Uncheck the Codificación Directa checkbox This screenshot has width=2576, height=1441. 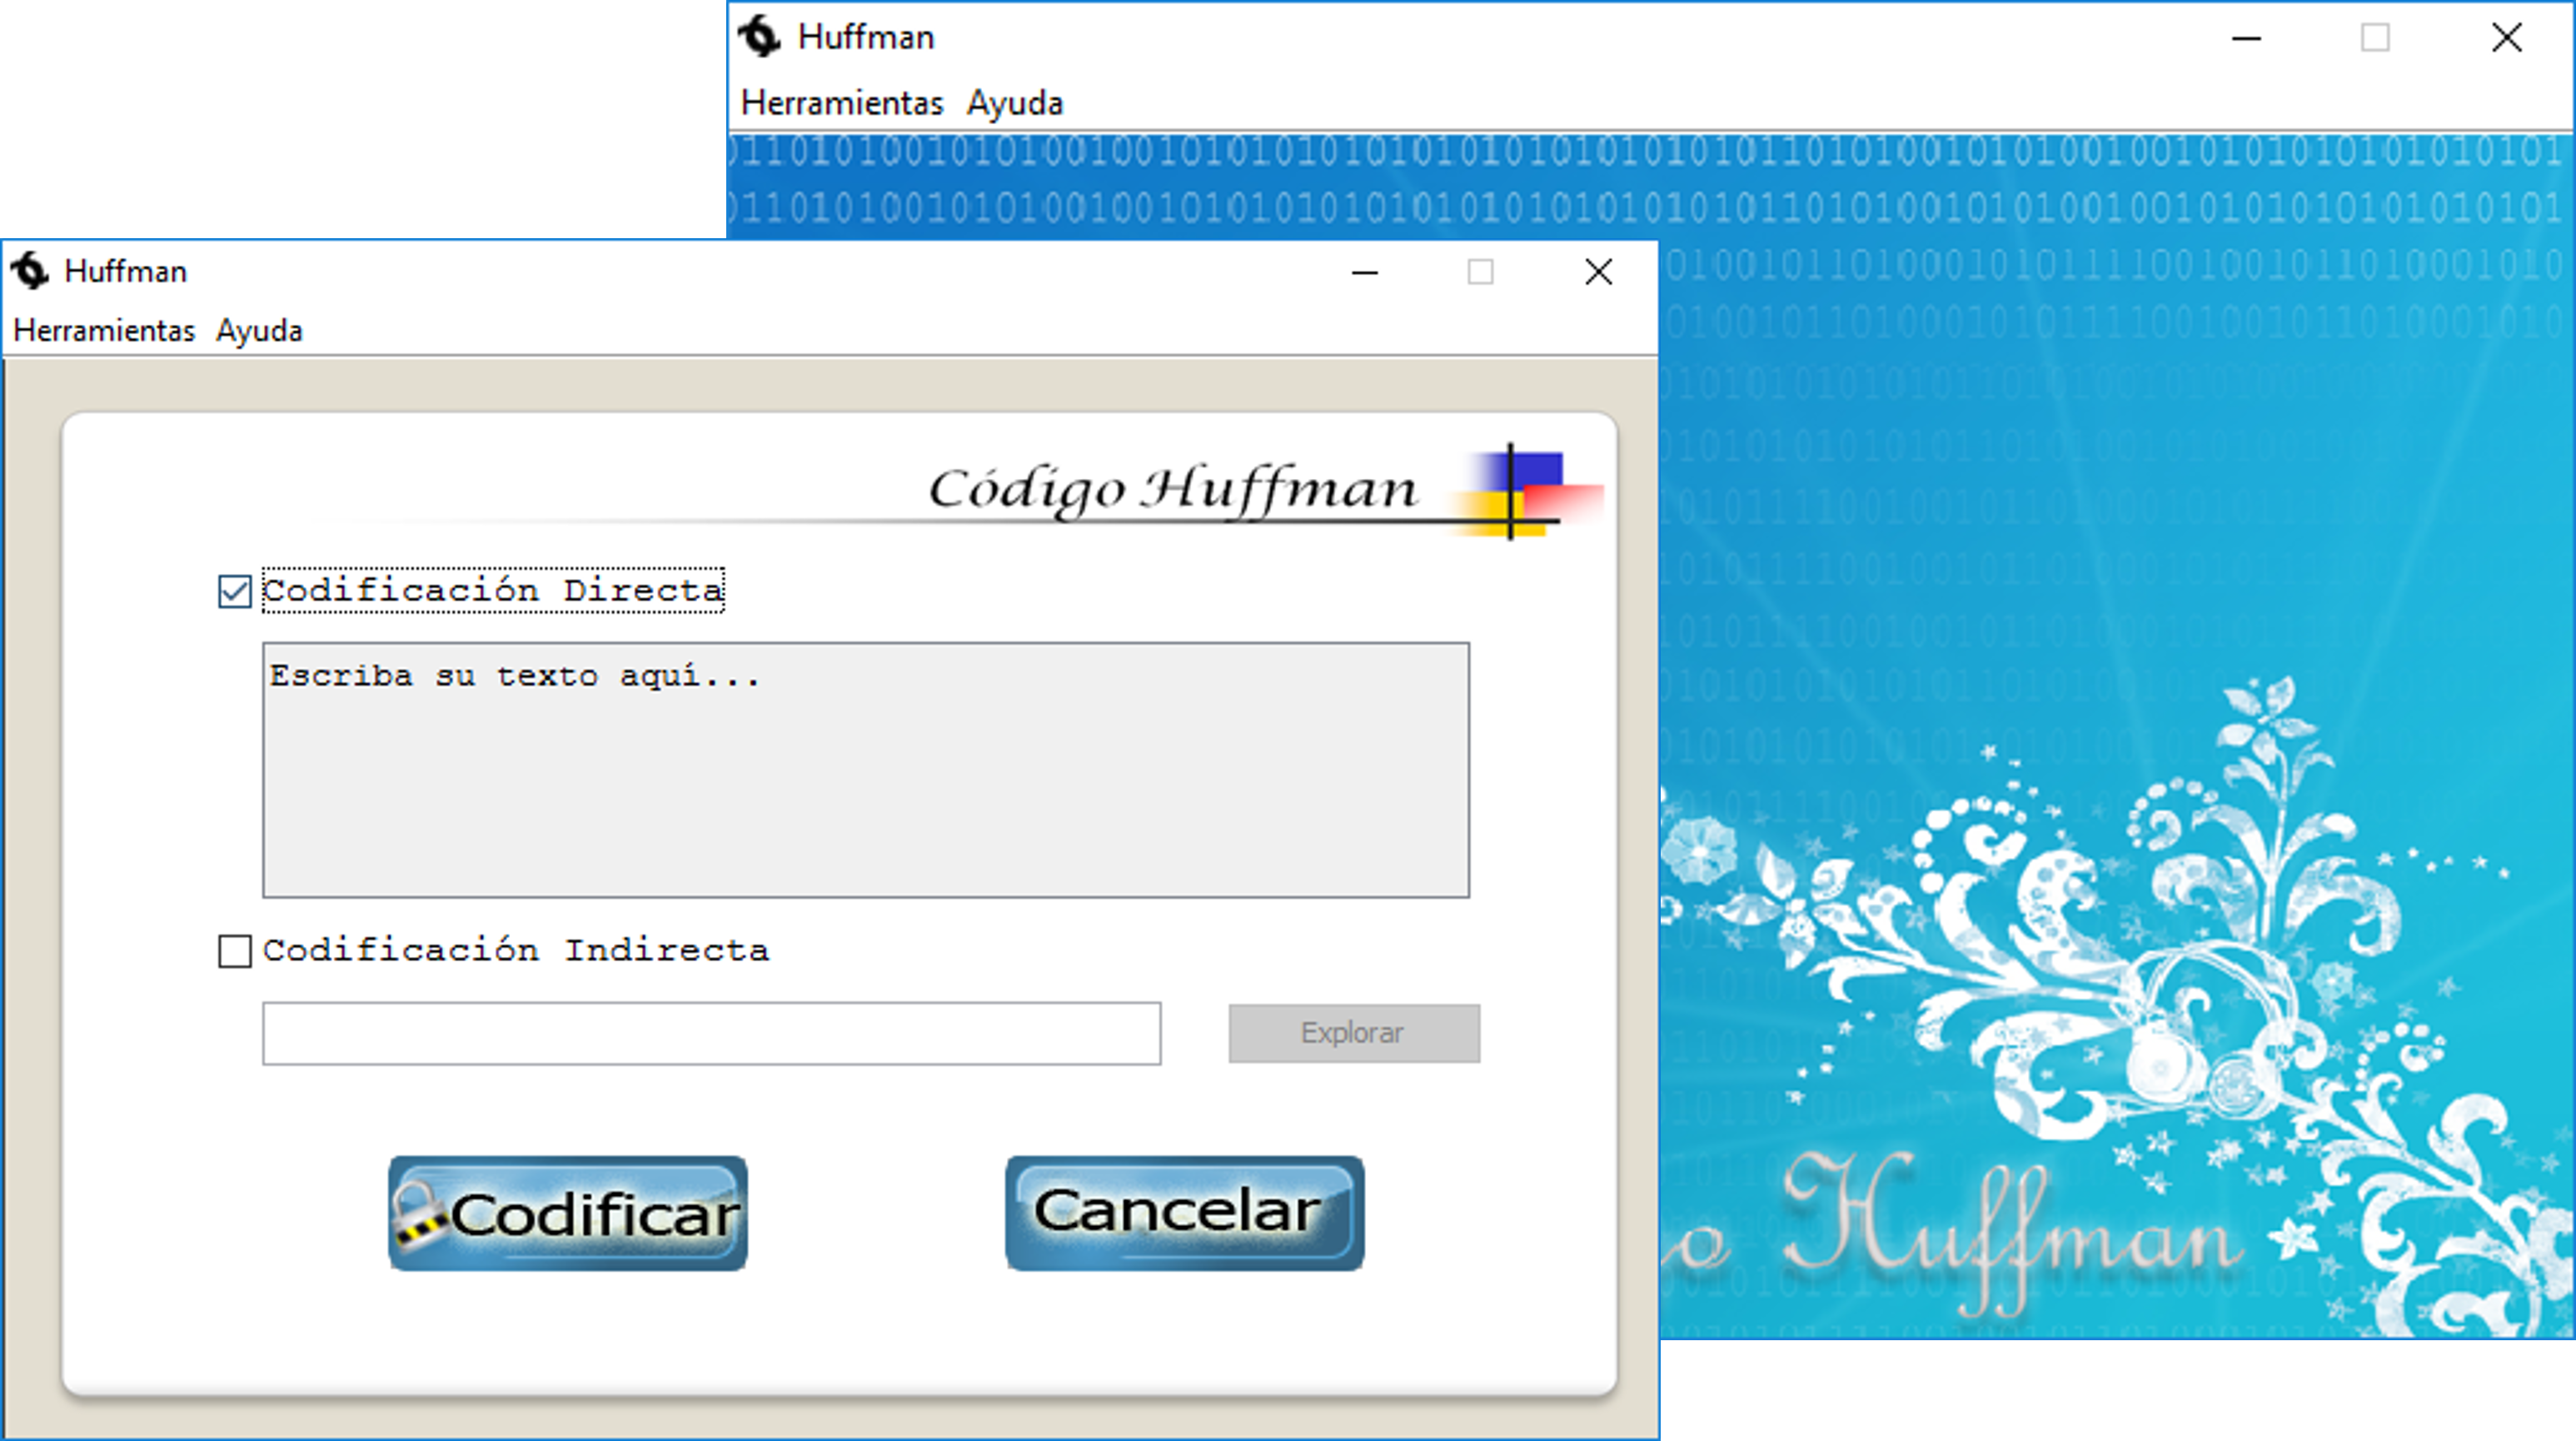point(235,591)
